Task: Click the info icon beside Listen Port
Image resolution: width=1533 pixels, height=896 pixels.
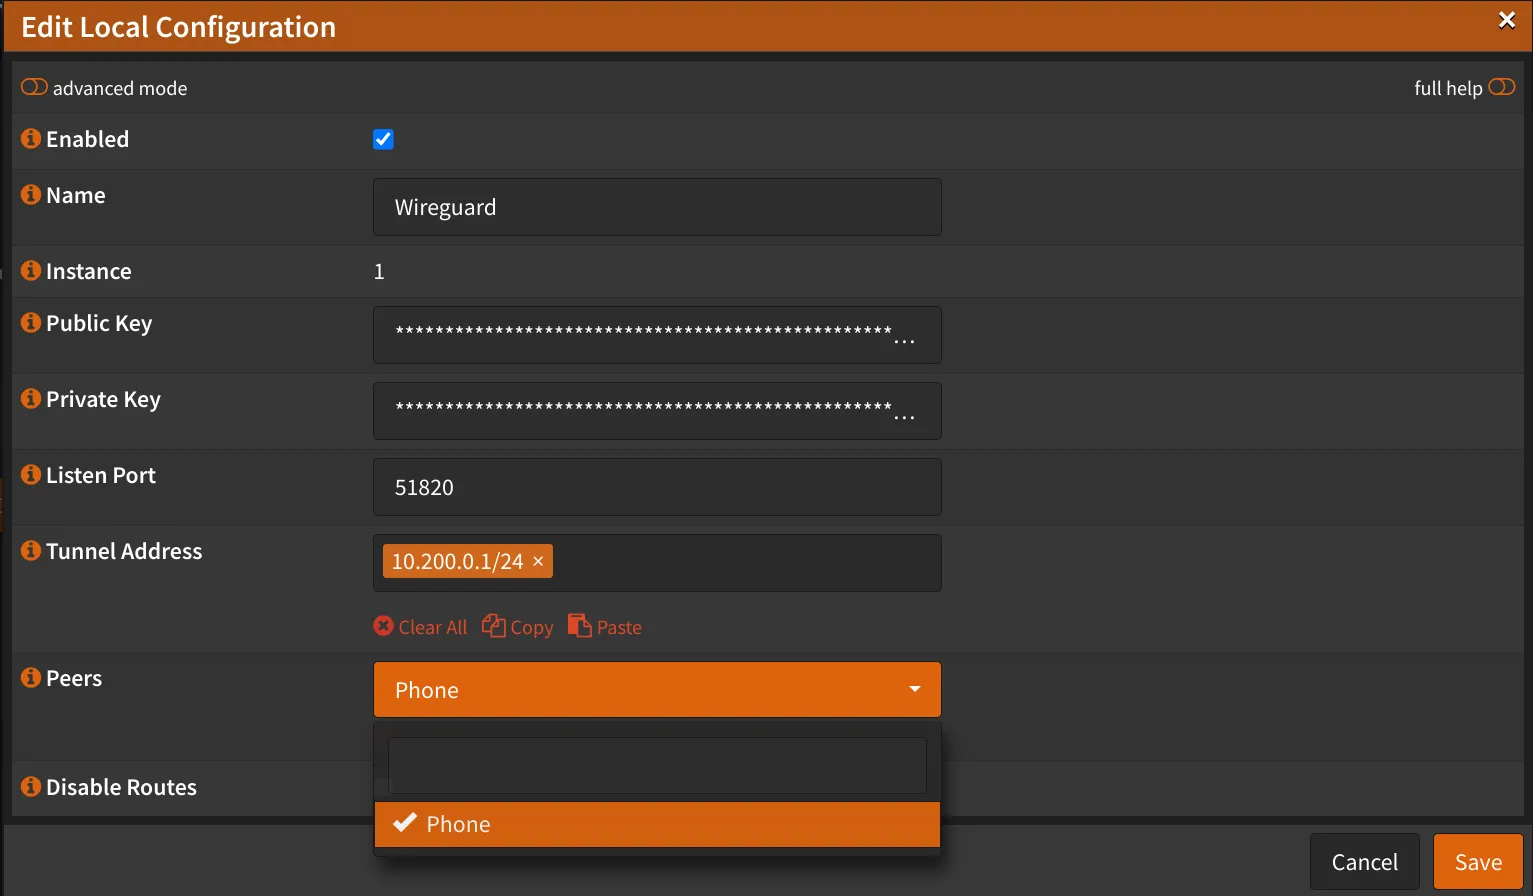Action: 29,475
